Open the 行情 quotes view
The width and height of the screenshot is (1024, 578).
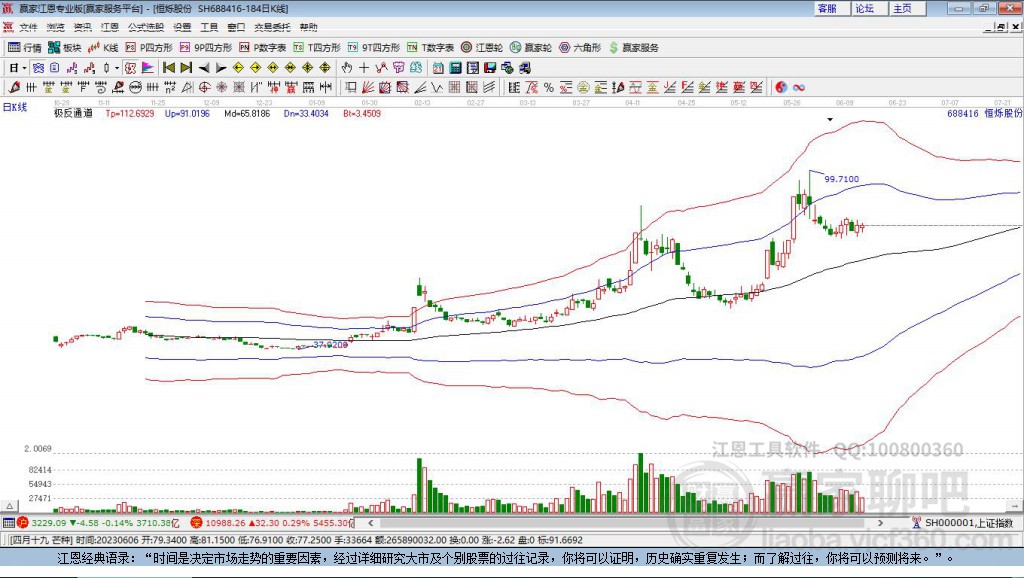(24, 48)
